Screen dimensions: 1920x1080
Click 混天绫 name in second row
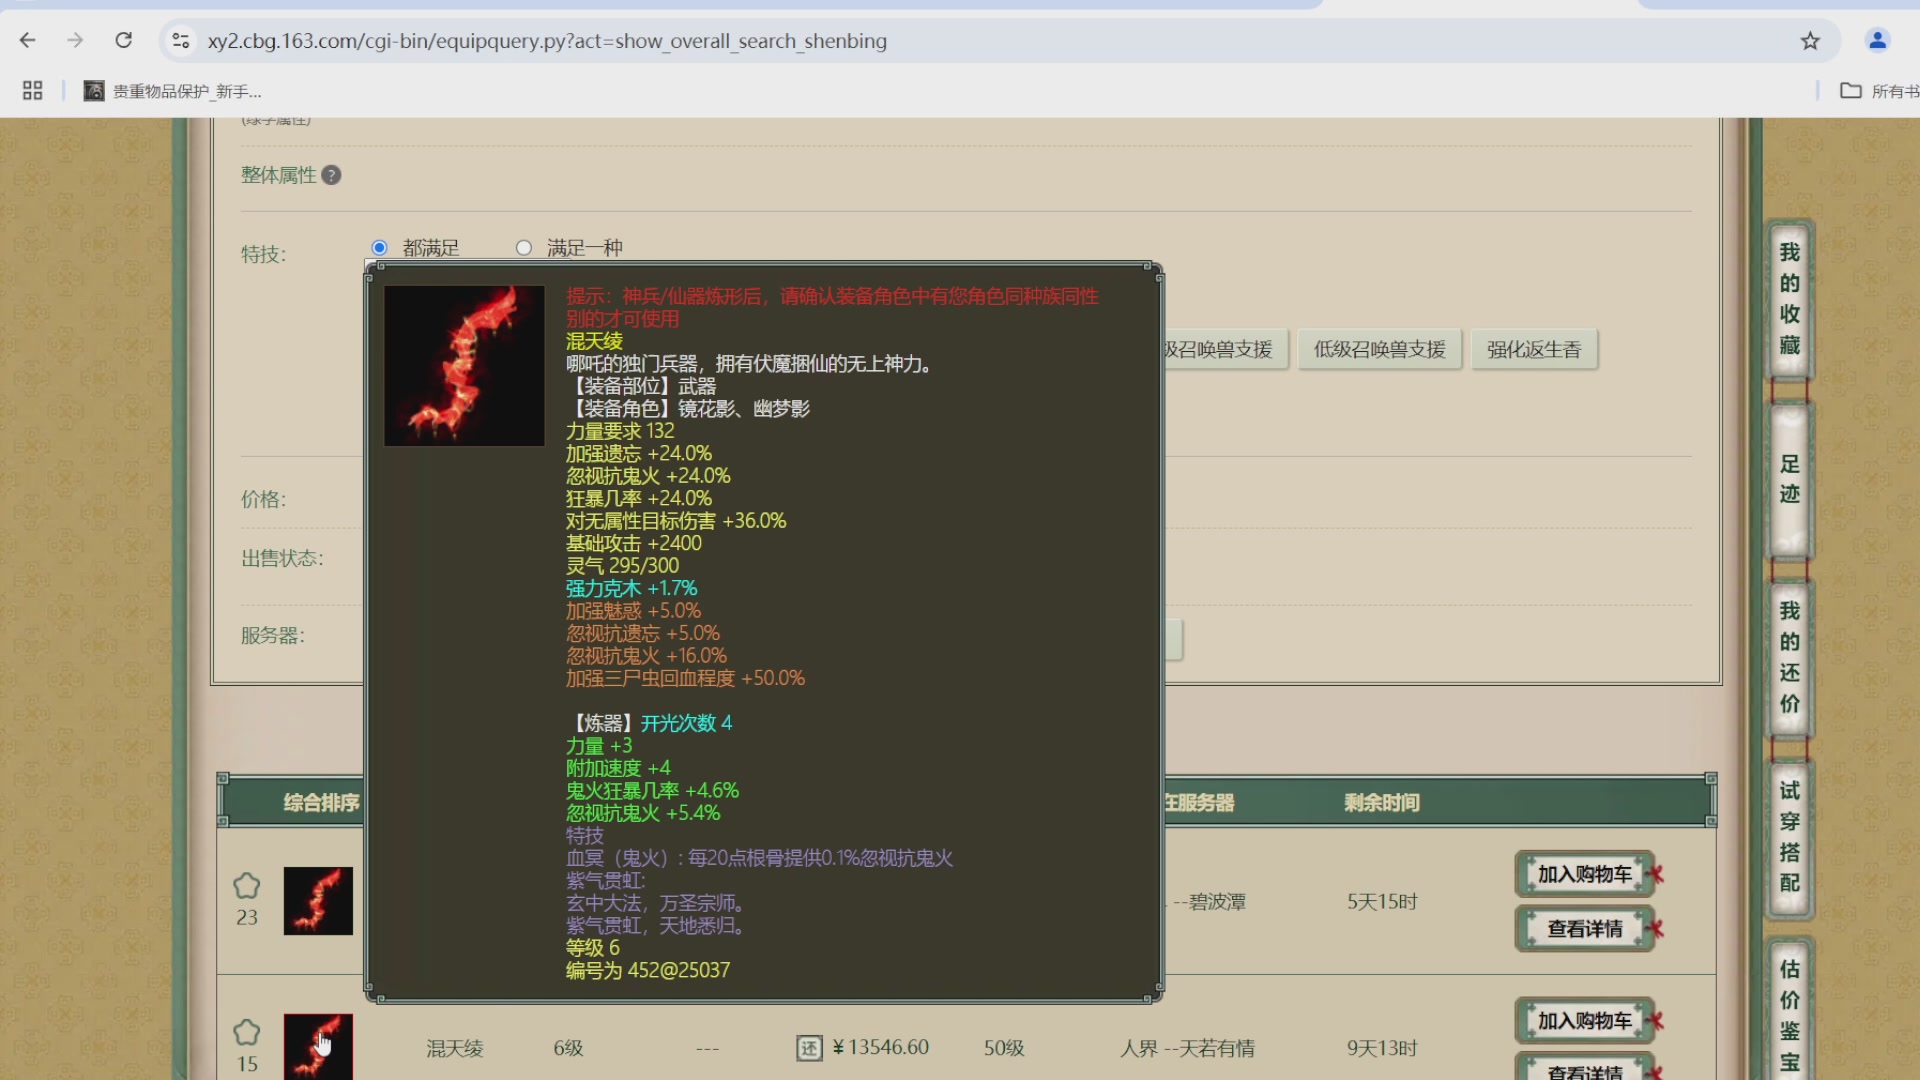point(455,1048)
